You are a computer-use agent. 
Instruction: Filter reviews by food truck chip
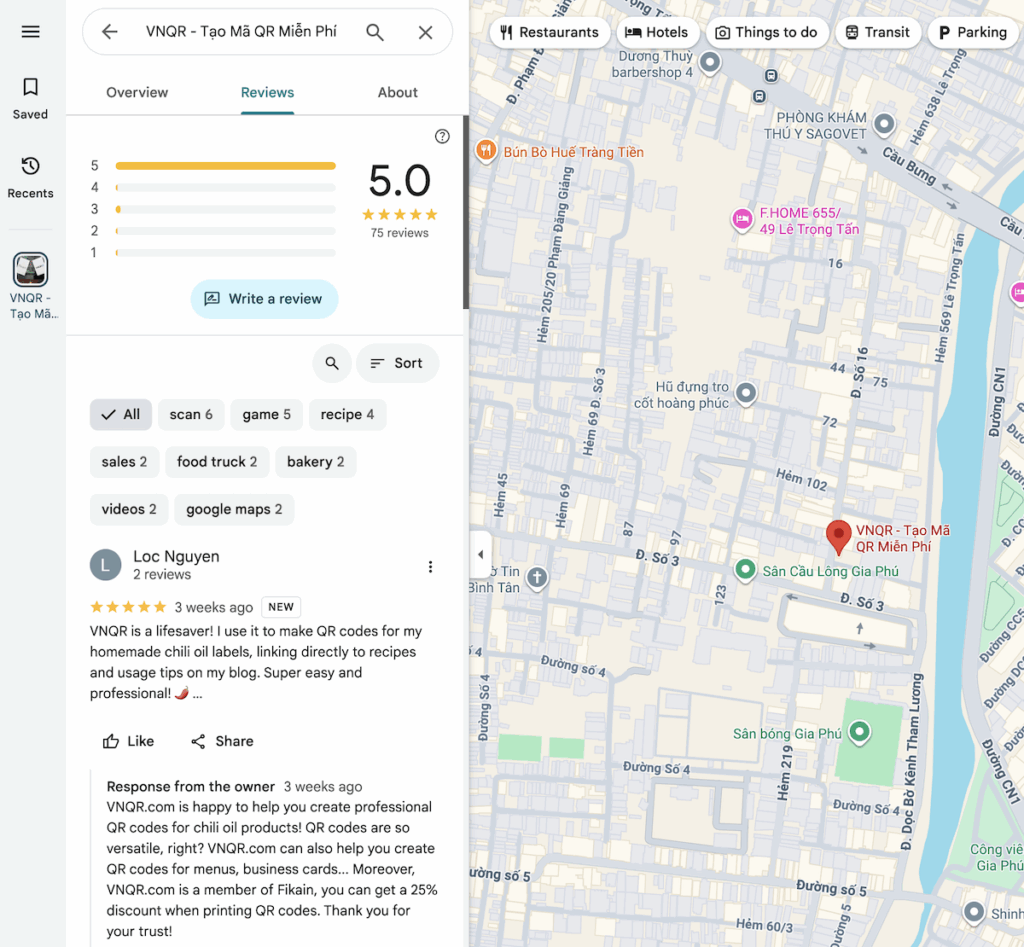click(217, 462)
